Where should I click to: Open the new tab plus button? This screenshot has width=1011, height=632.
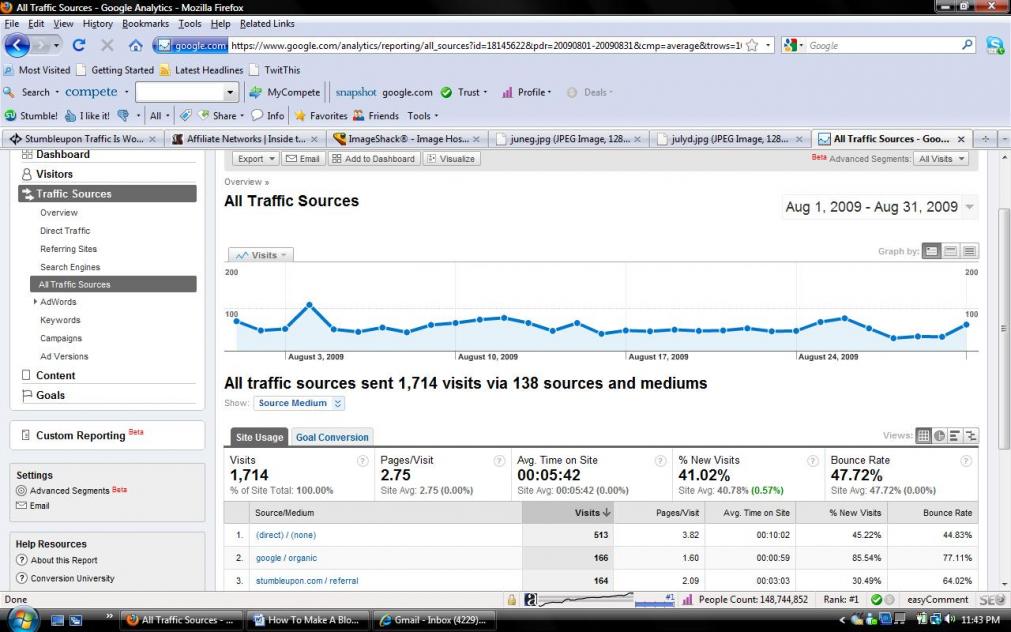coord(985,139)
